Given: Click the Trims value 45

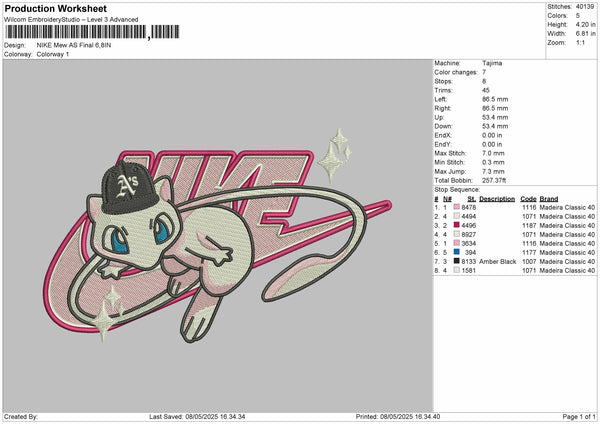Looking at the screenshot, I should tap(486, 90).
